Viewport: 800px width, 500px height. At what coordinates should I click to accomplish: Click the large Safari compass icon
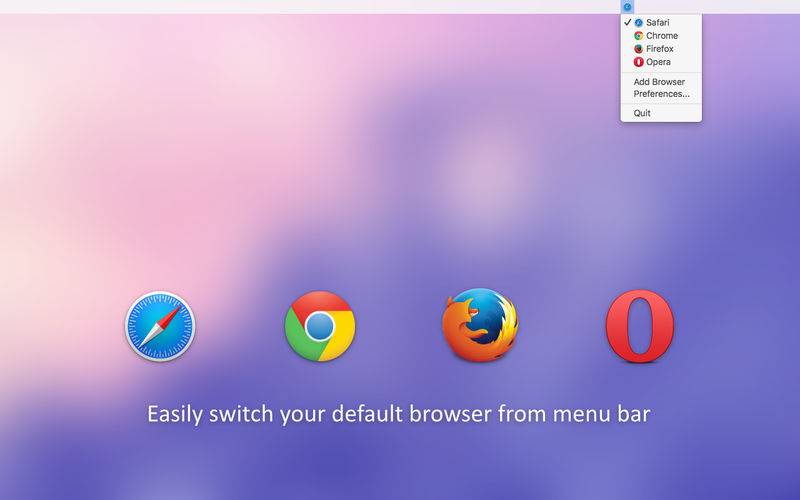pos(160,326)
